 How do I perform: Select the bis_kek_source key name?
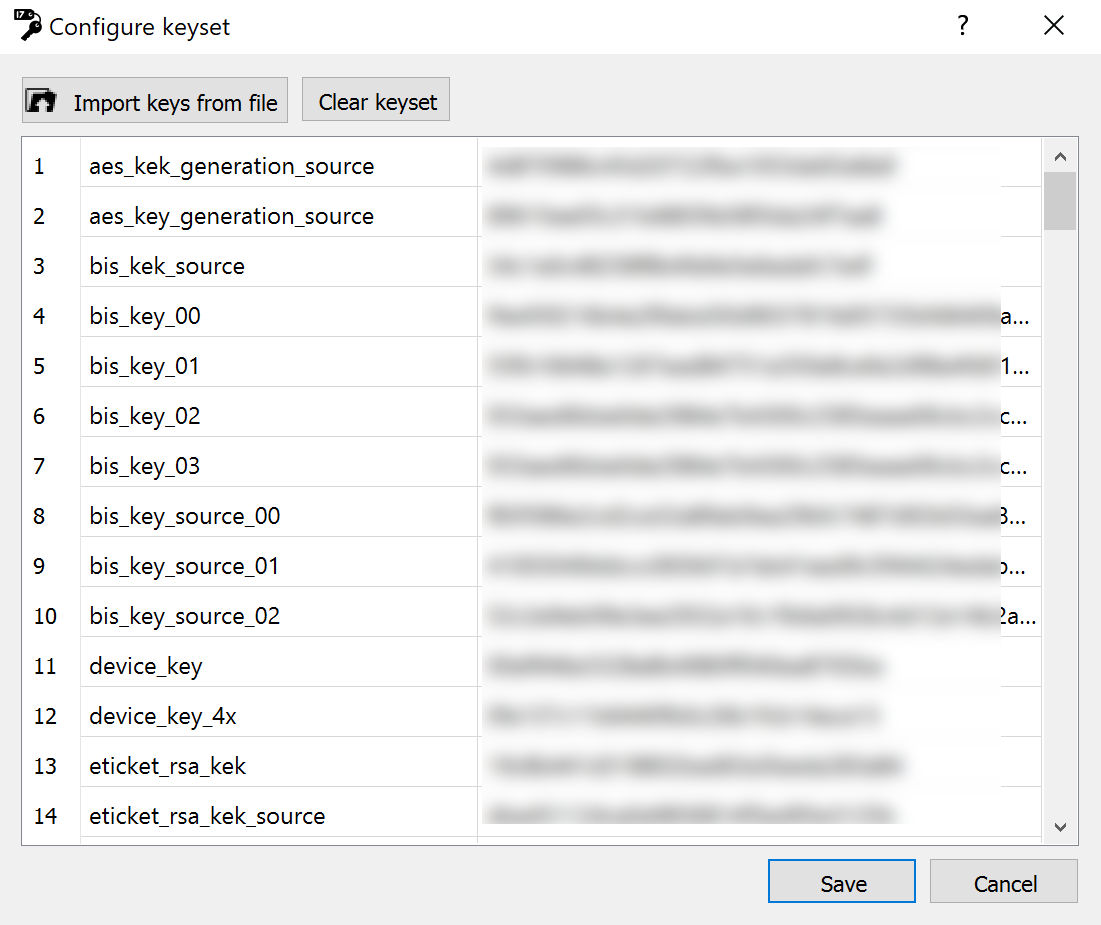coord(167,266)
